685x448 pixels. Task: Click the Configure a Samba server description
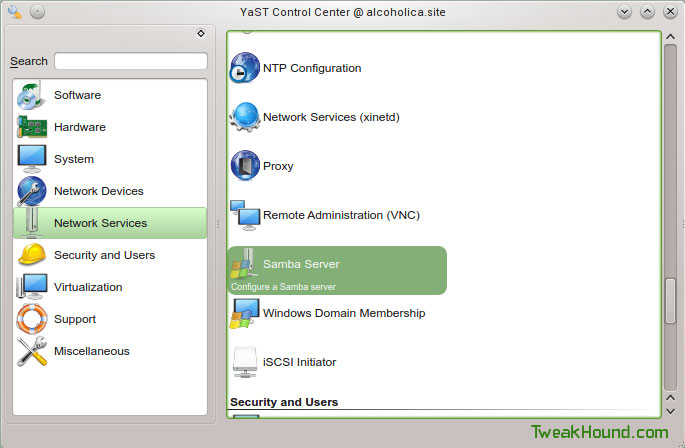[283, 287]
